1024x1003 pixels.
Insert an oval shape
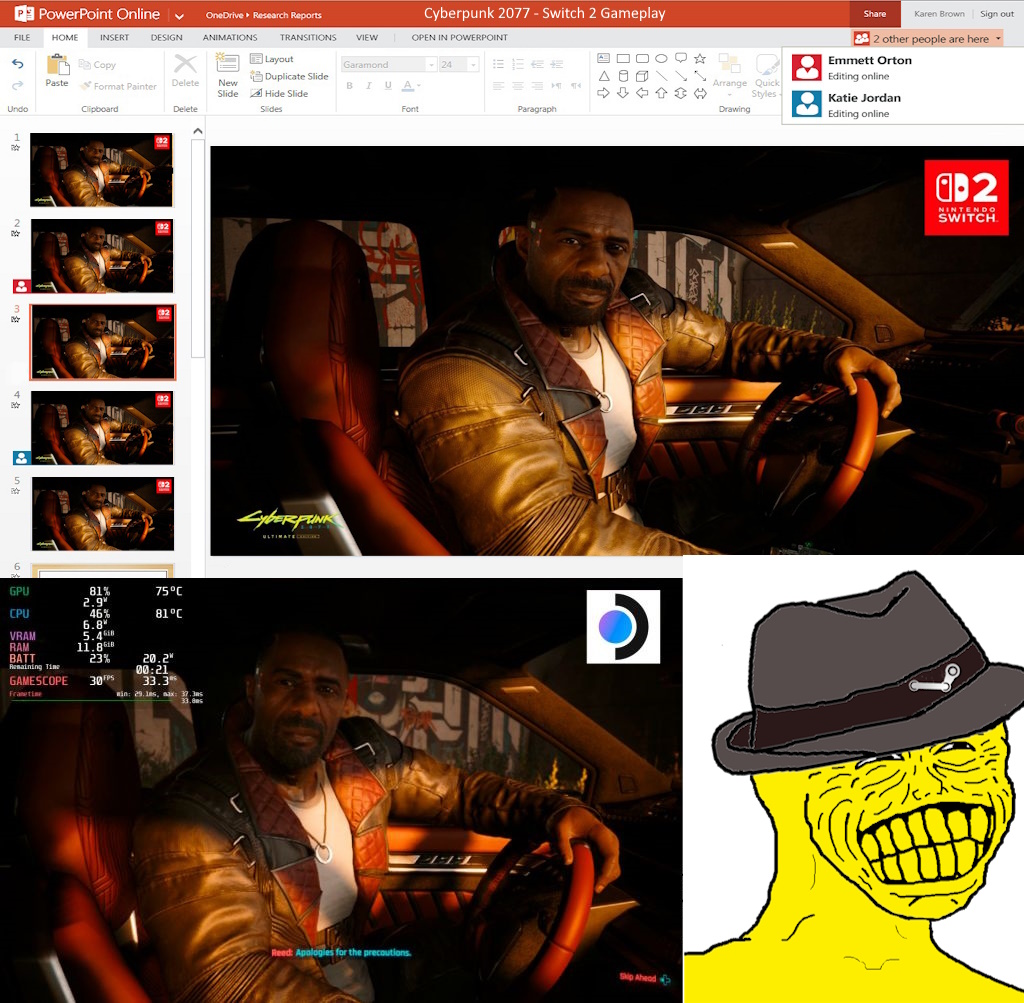coord(661,58)
